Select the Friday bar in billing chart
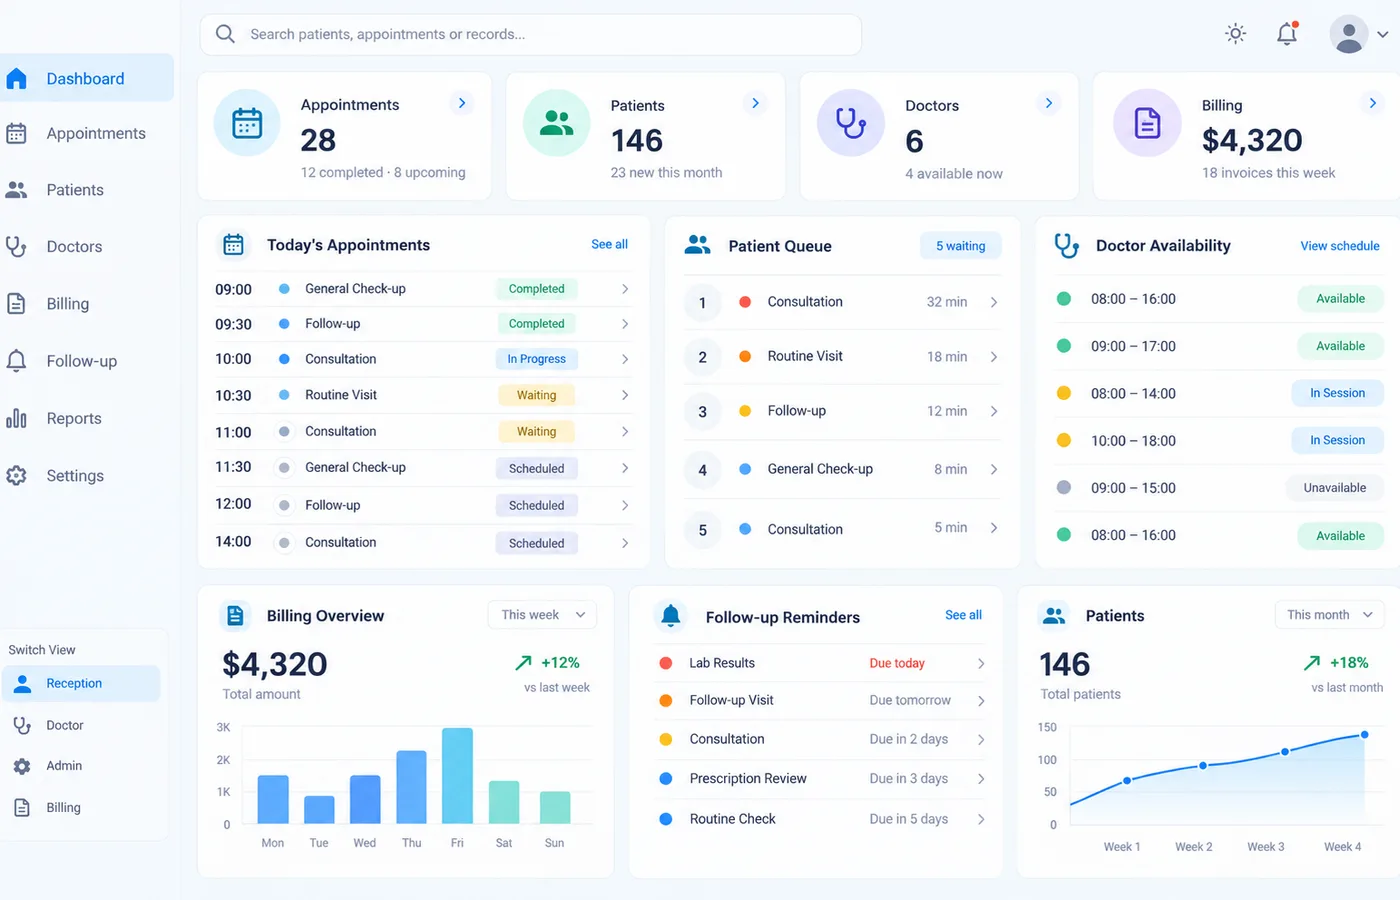 click(x=457, y=776)
